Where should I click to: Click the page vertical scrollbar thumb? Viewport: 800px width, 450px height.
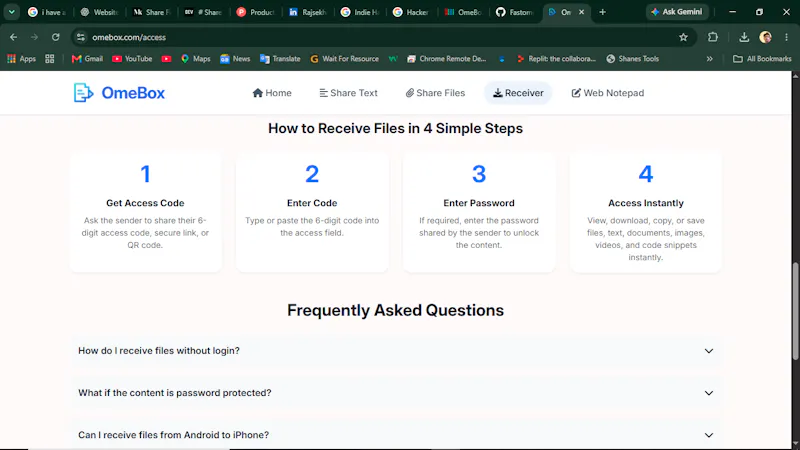coord(795,311)
